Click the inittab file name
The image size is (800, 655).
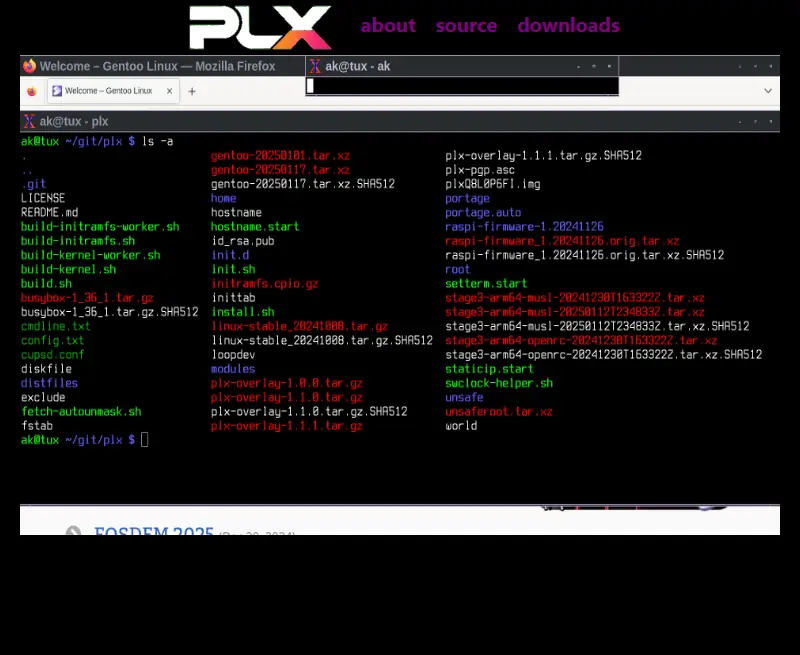(x=233, y=298)
